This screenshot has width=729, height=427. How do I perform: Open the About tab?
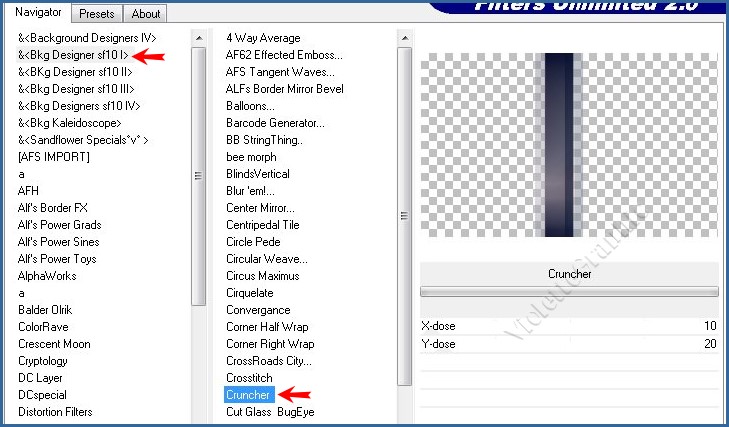pos(146,14)
